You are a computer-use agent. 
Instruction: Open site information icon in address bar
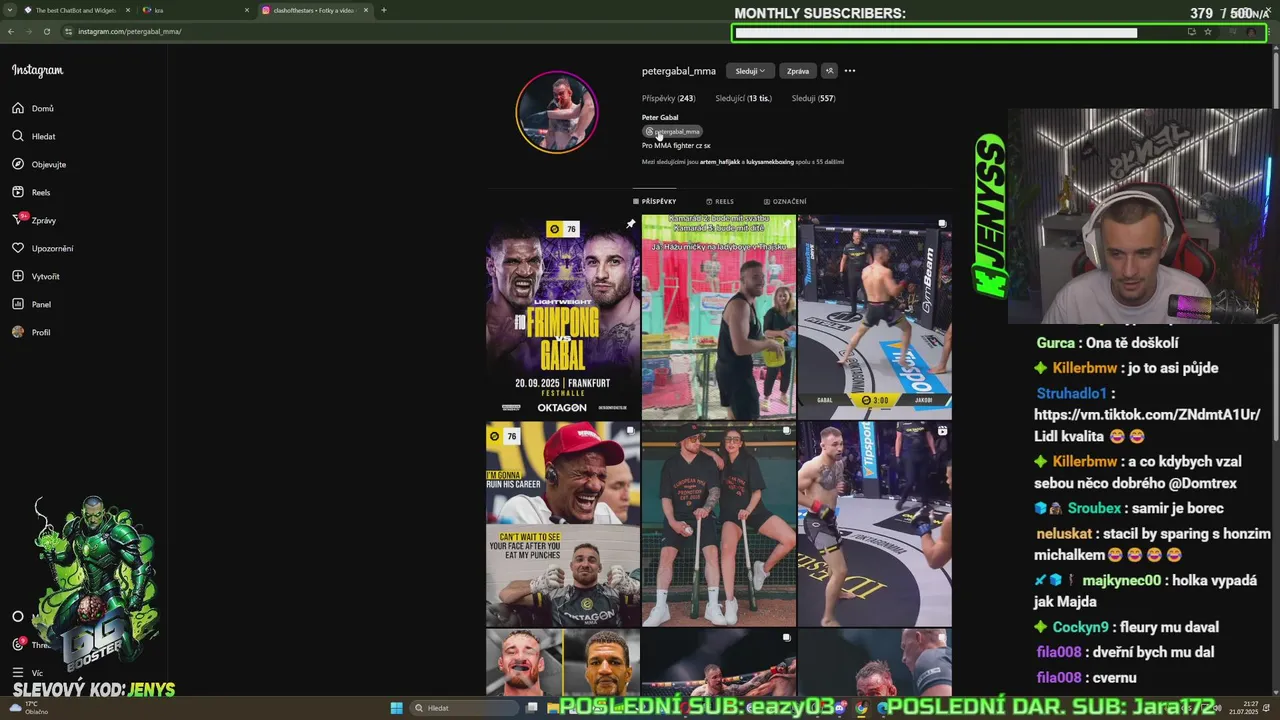69,31
